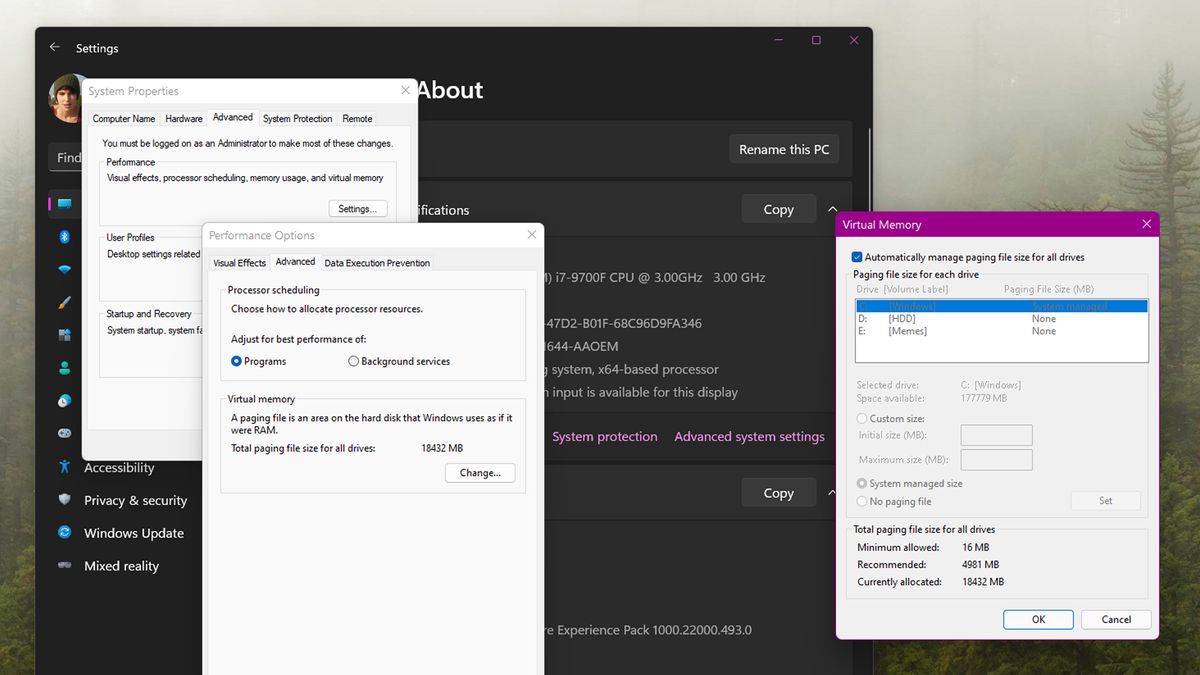Select the Time & language clock icon

63,400
